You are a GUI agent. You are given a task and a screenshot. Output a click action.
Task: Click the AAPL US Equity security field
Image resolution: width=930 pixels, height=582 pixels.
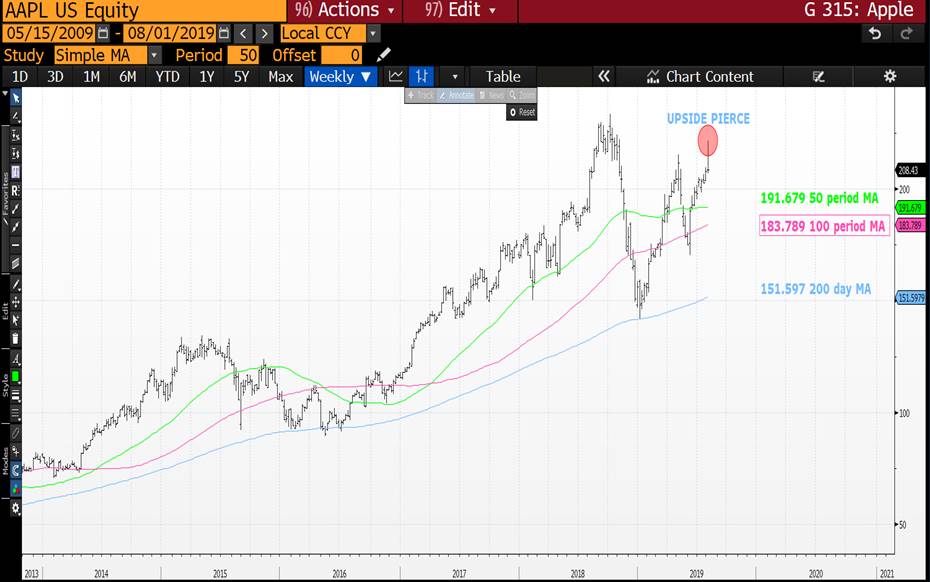(144, 11)
